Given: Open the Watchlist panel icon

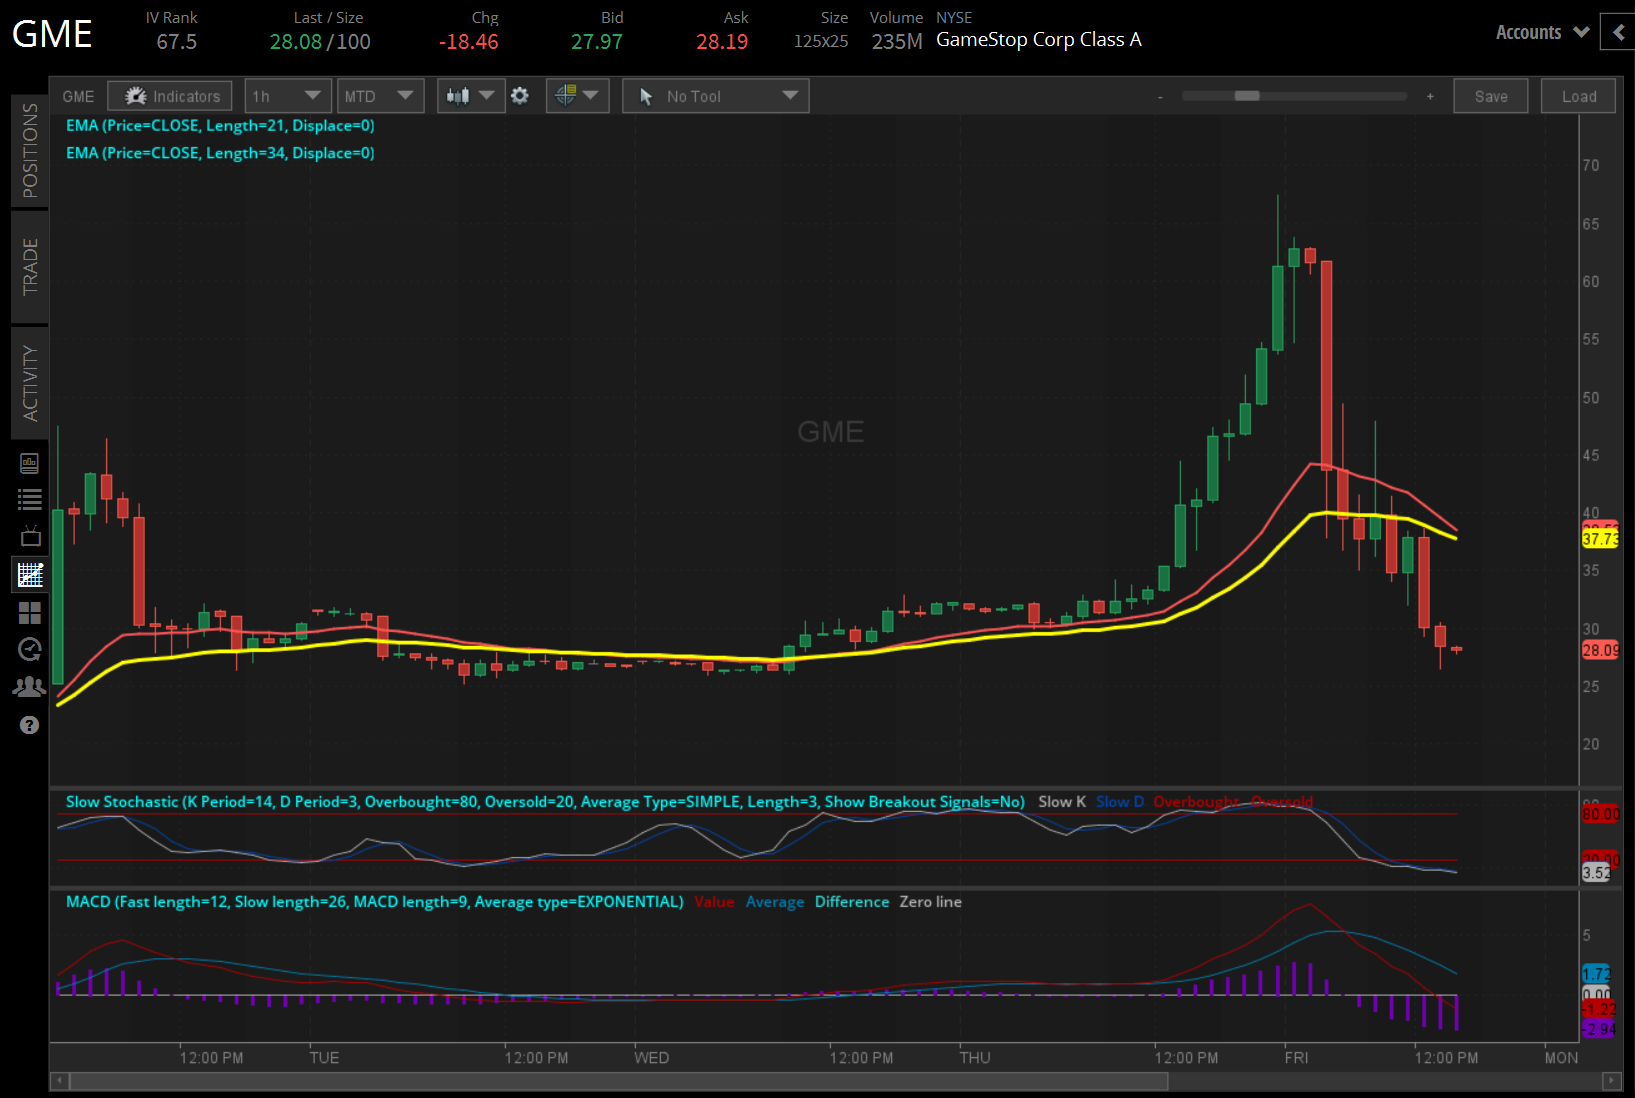Looking at the screenshot, I should point(29,499).
